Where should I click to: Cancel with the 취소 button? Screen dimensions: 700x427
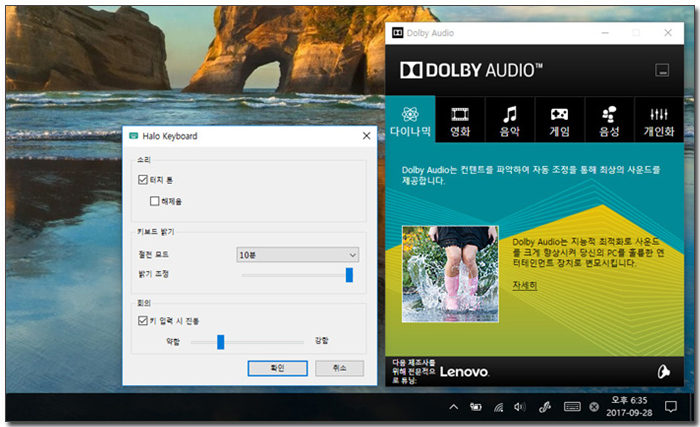(x=339, y=368)
